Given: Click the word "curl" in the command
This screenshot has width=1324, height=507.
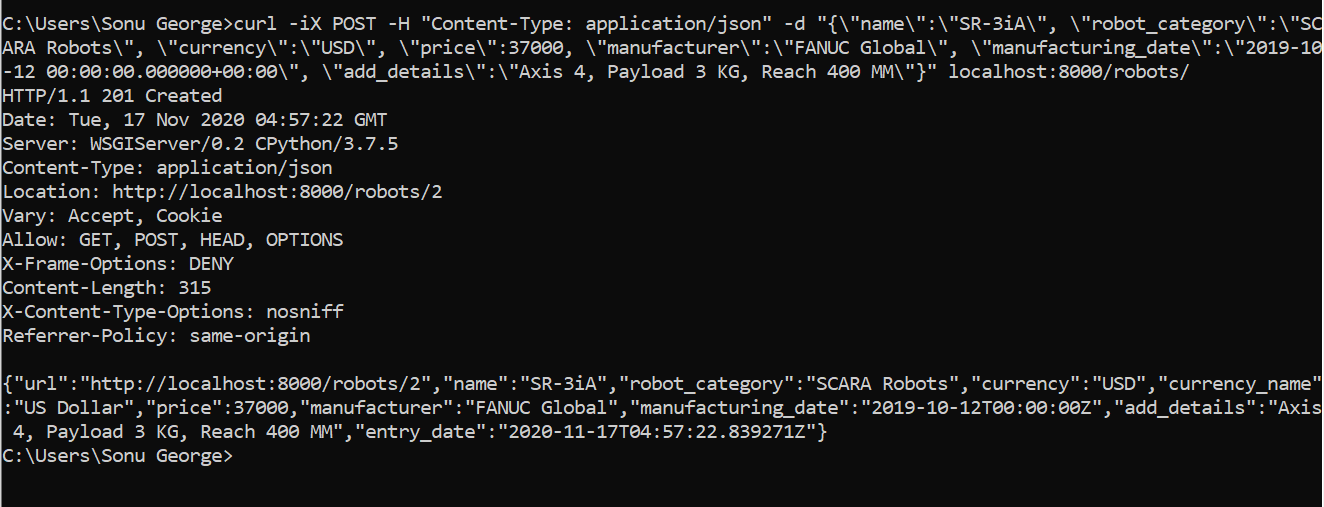Looking at the screenshot, I should (254, 24).
